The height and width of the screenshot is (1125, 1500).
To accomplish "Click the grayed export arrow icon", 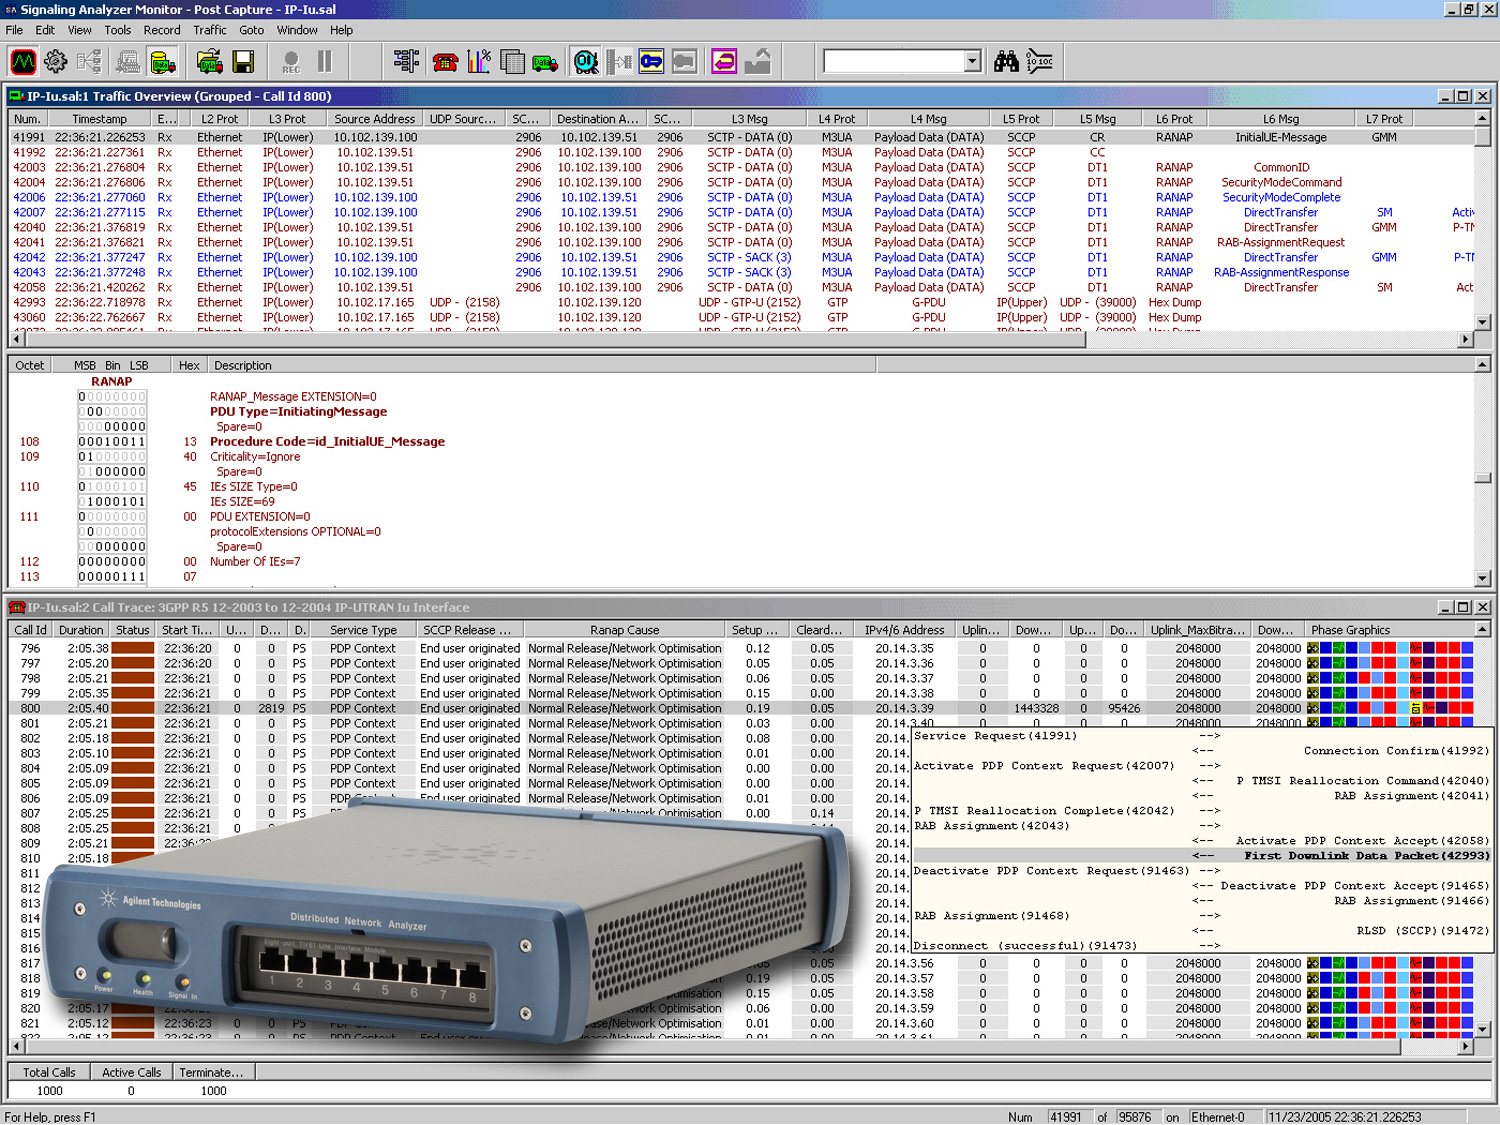I will tap(758, 62).
